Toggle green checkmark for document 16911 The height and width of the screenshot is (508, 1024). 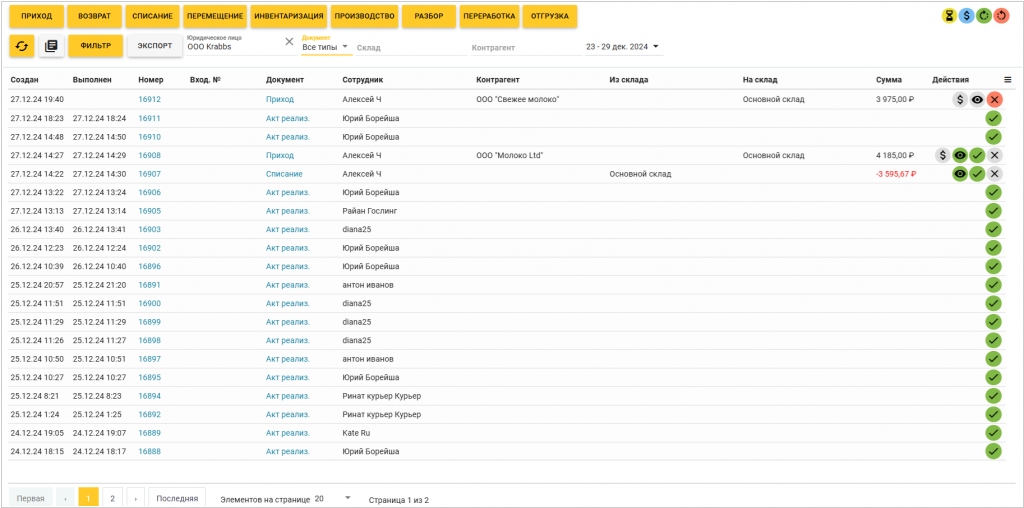pos(993,118)
